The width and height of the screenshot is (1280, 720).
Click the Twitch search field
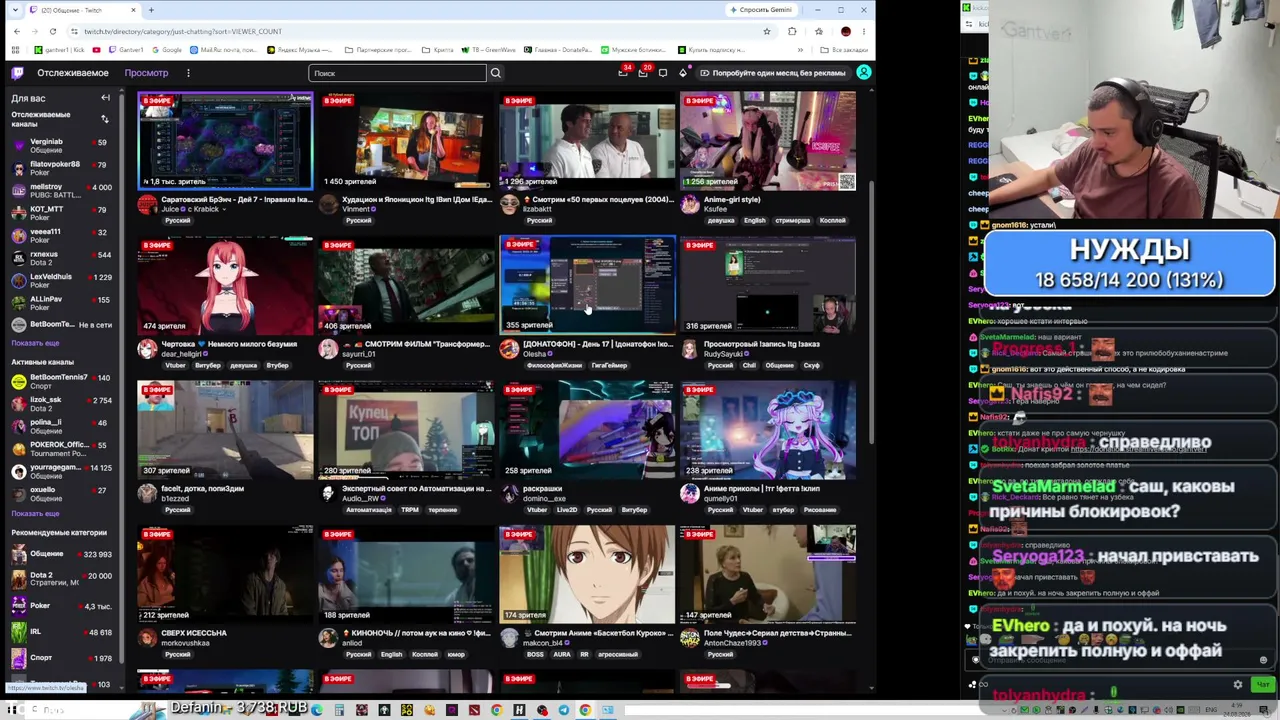398,73
